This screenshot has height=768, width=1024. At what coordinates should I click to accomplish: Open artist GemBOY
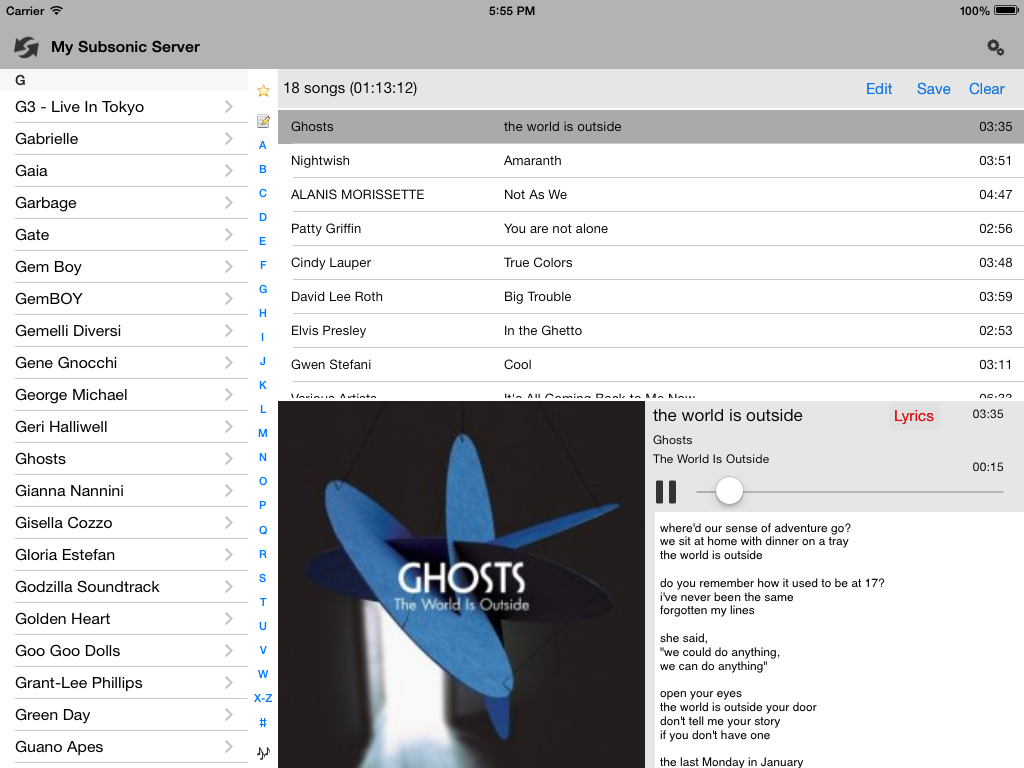[124, 298]
